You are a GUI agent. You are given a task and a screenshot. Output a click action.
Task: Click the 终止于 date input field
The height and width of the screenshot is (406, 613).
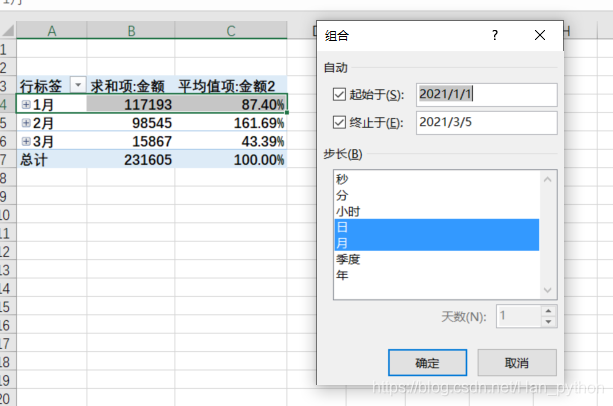[487, 123]
